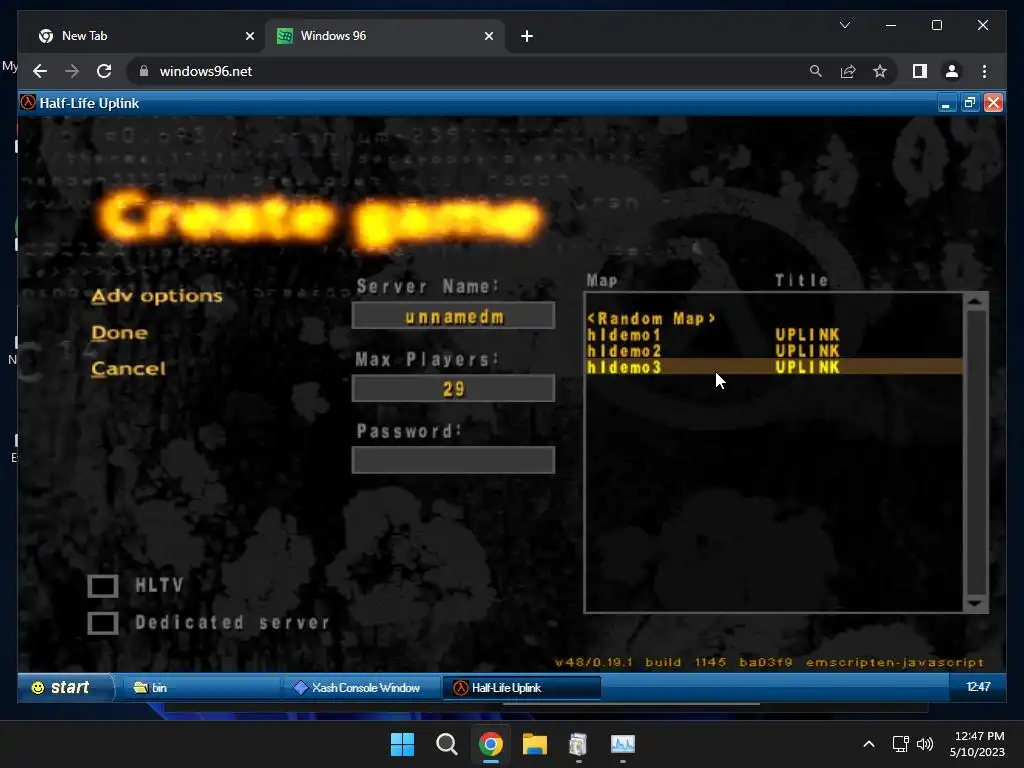Select the hldemo2 map
This screenshot has width=1024, height=768.
pyautogui.click(x=774, y=351)
